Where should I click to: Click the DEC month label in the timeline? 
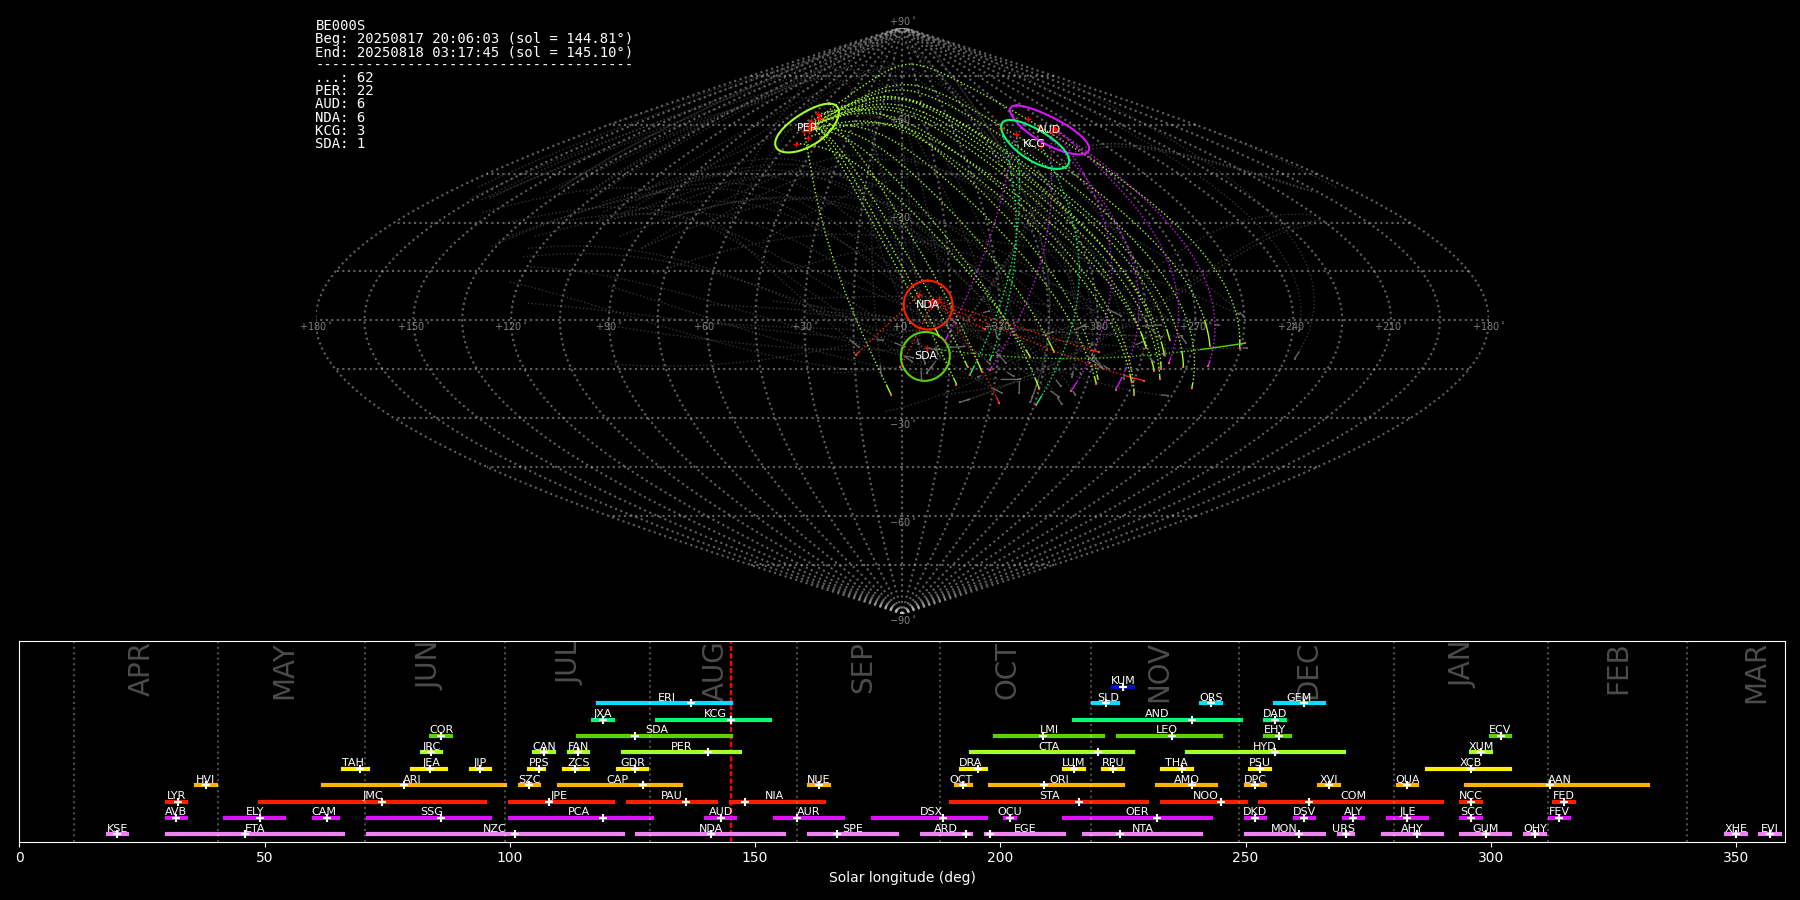1308,672
